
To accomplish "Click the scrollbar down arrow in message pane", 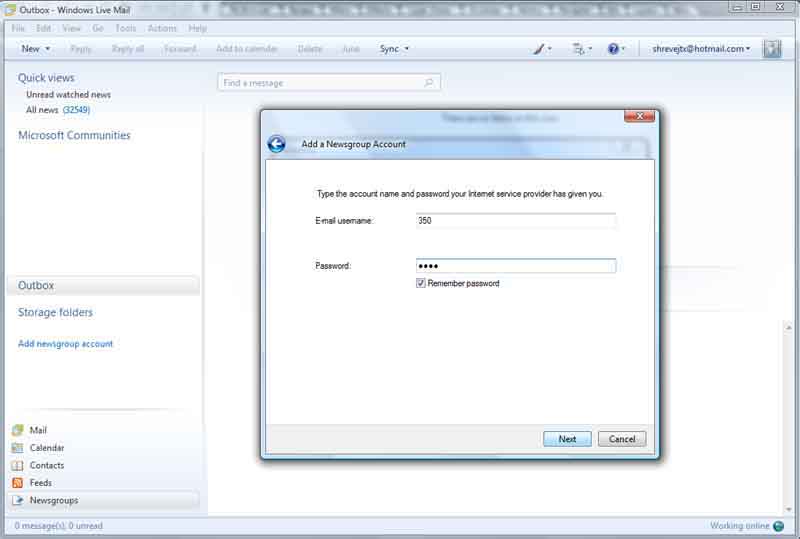I will [789, 509].
